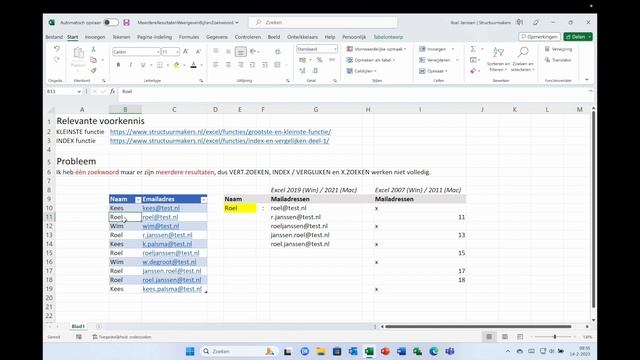Open the Naam column filter arrow
640x360 pixels.
point(138,200)
